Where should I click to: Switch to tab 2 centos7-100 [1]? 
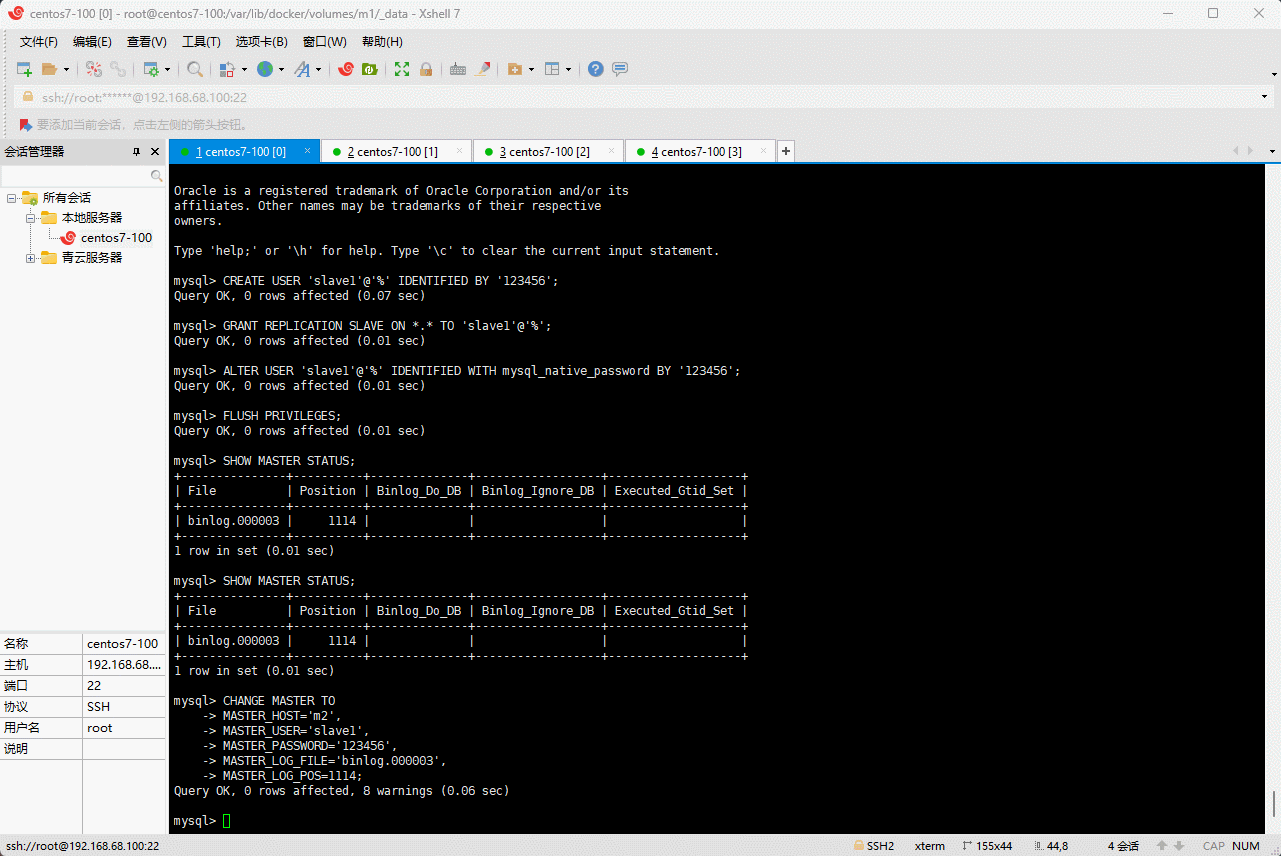coord(396,151)
